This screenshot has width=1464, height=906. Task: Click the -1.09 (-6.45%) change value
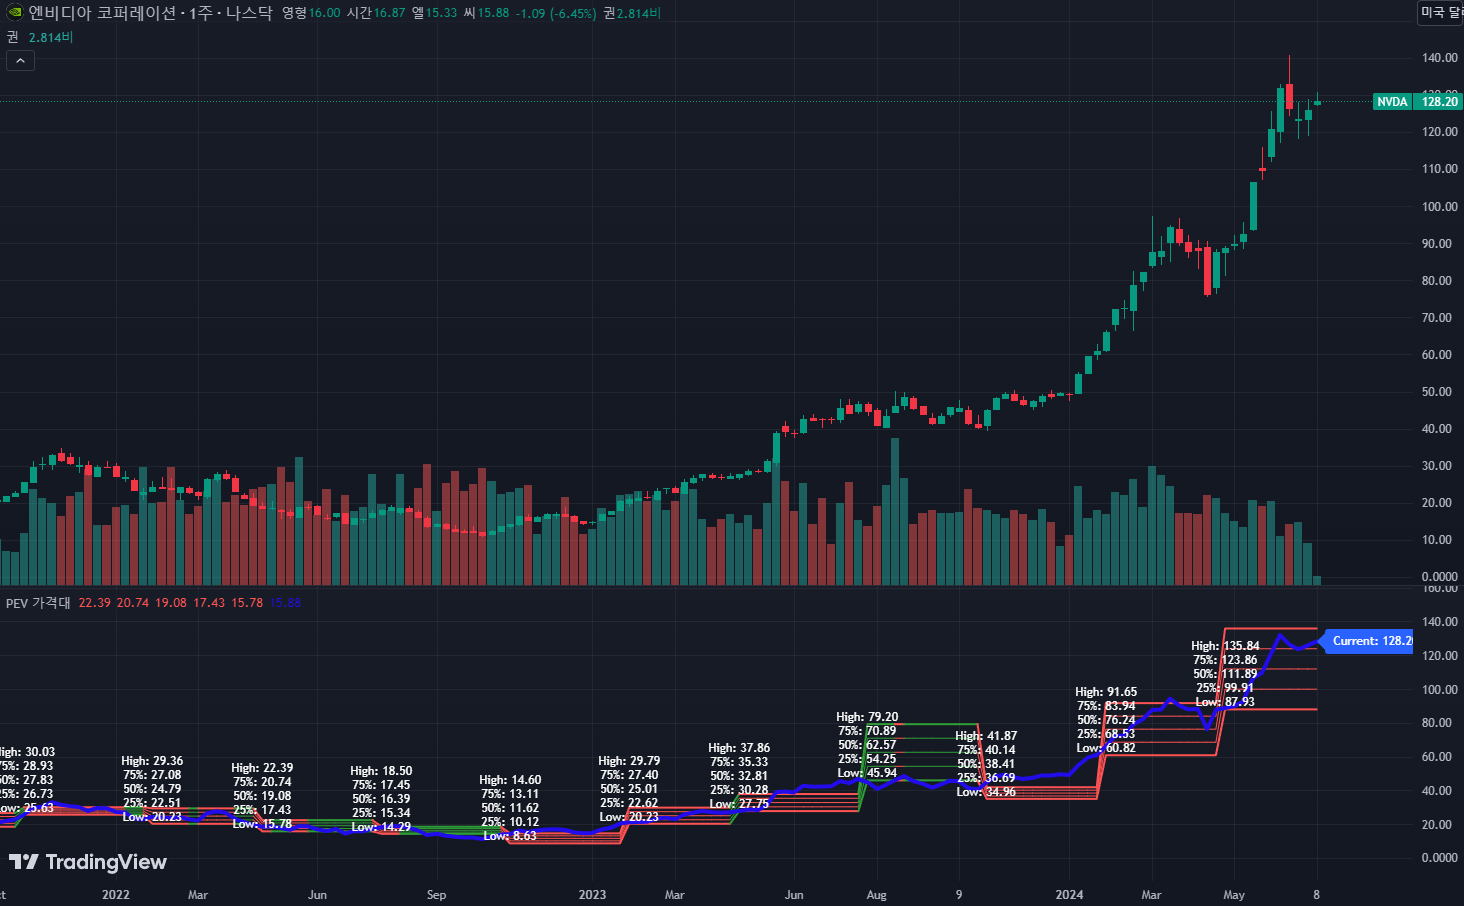coord(556,13)
